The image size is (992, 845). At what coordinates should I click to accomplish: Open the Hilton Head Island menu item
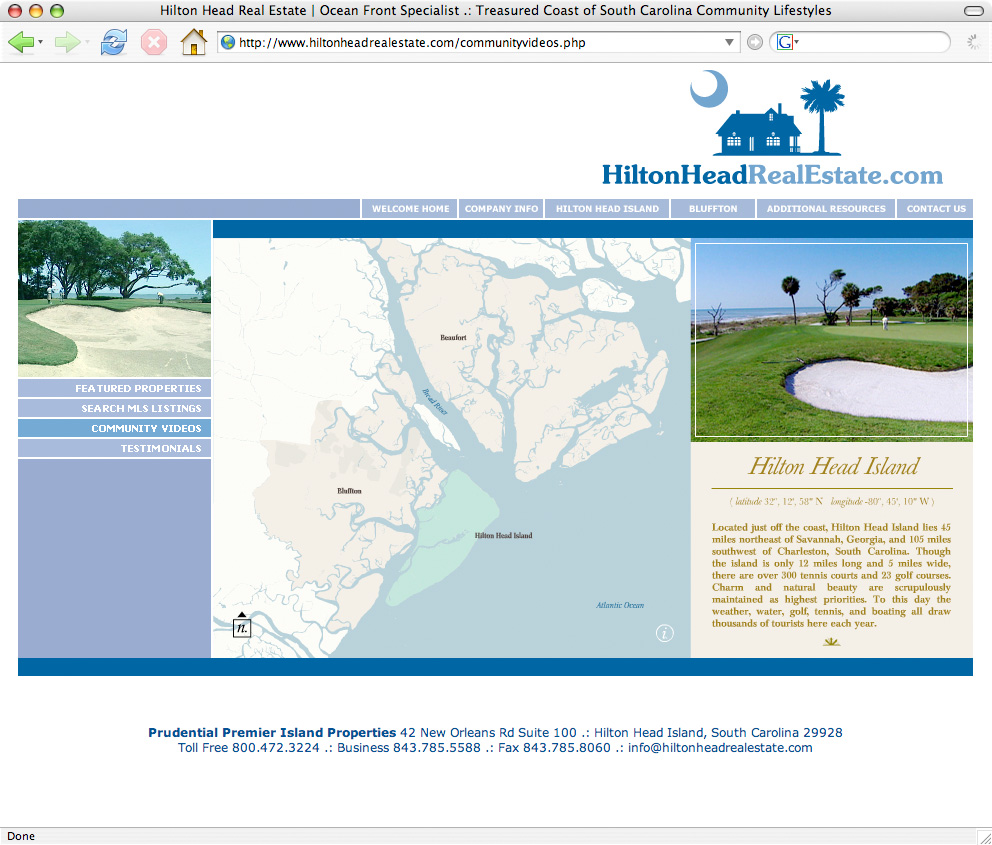click(x=607, y=209)
